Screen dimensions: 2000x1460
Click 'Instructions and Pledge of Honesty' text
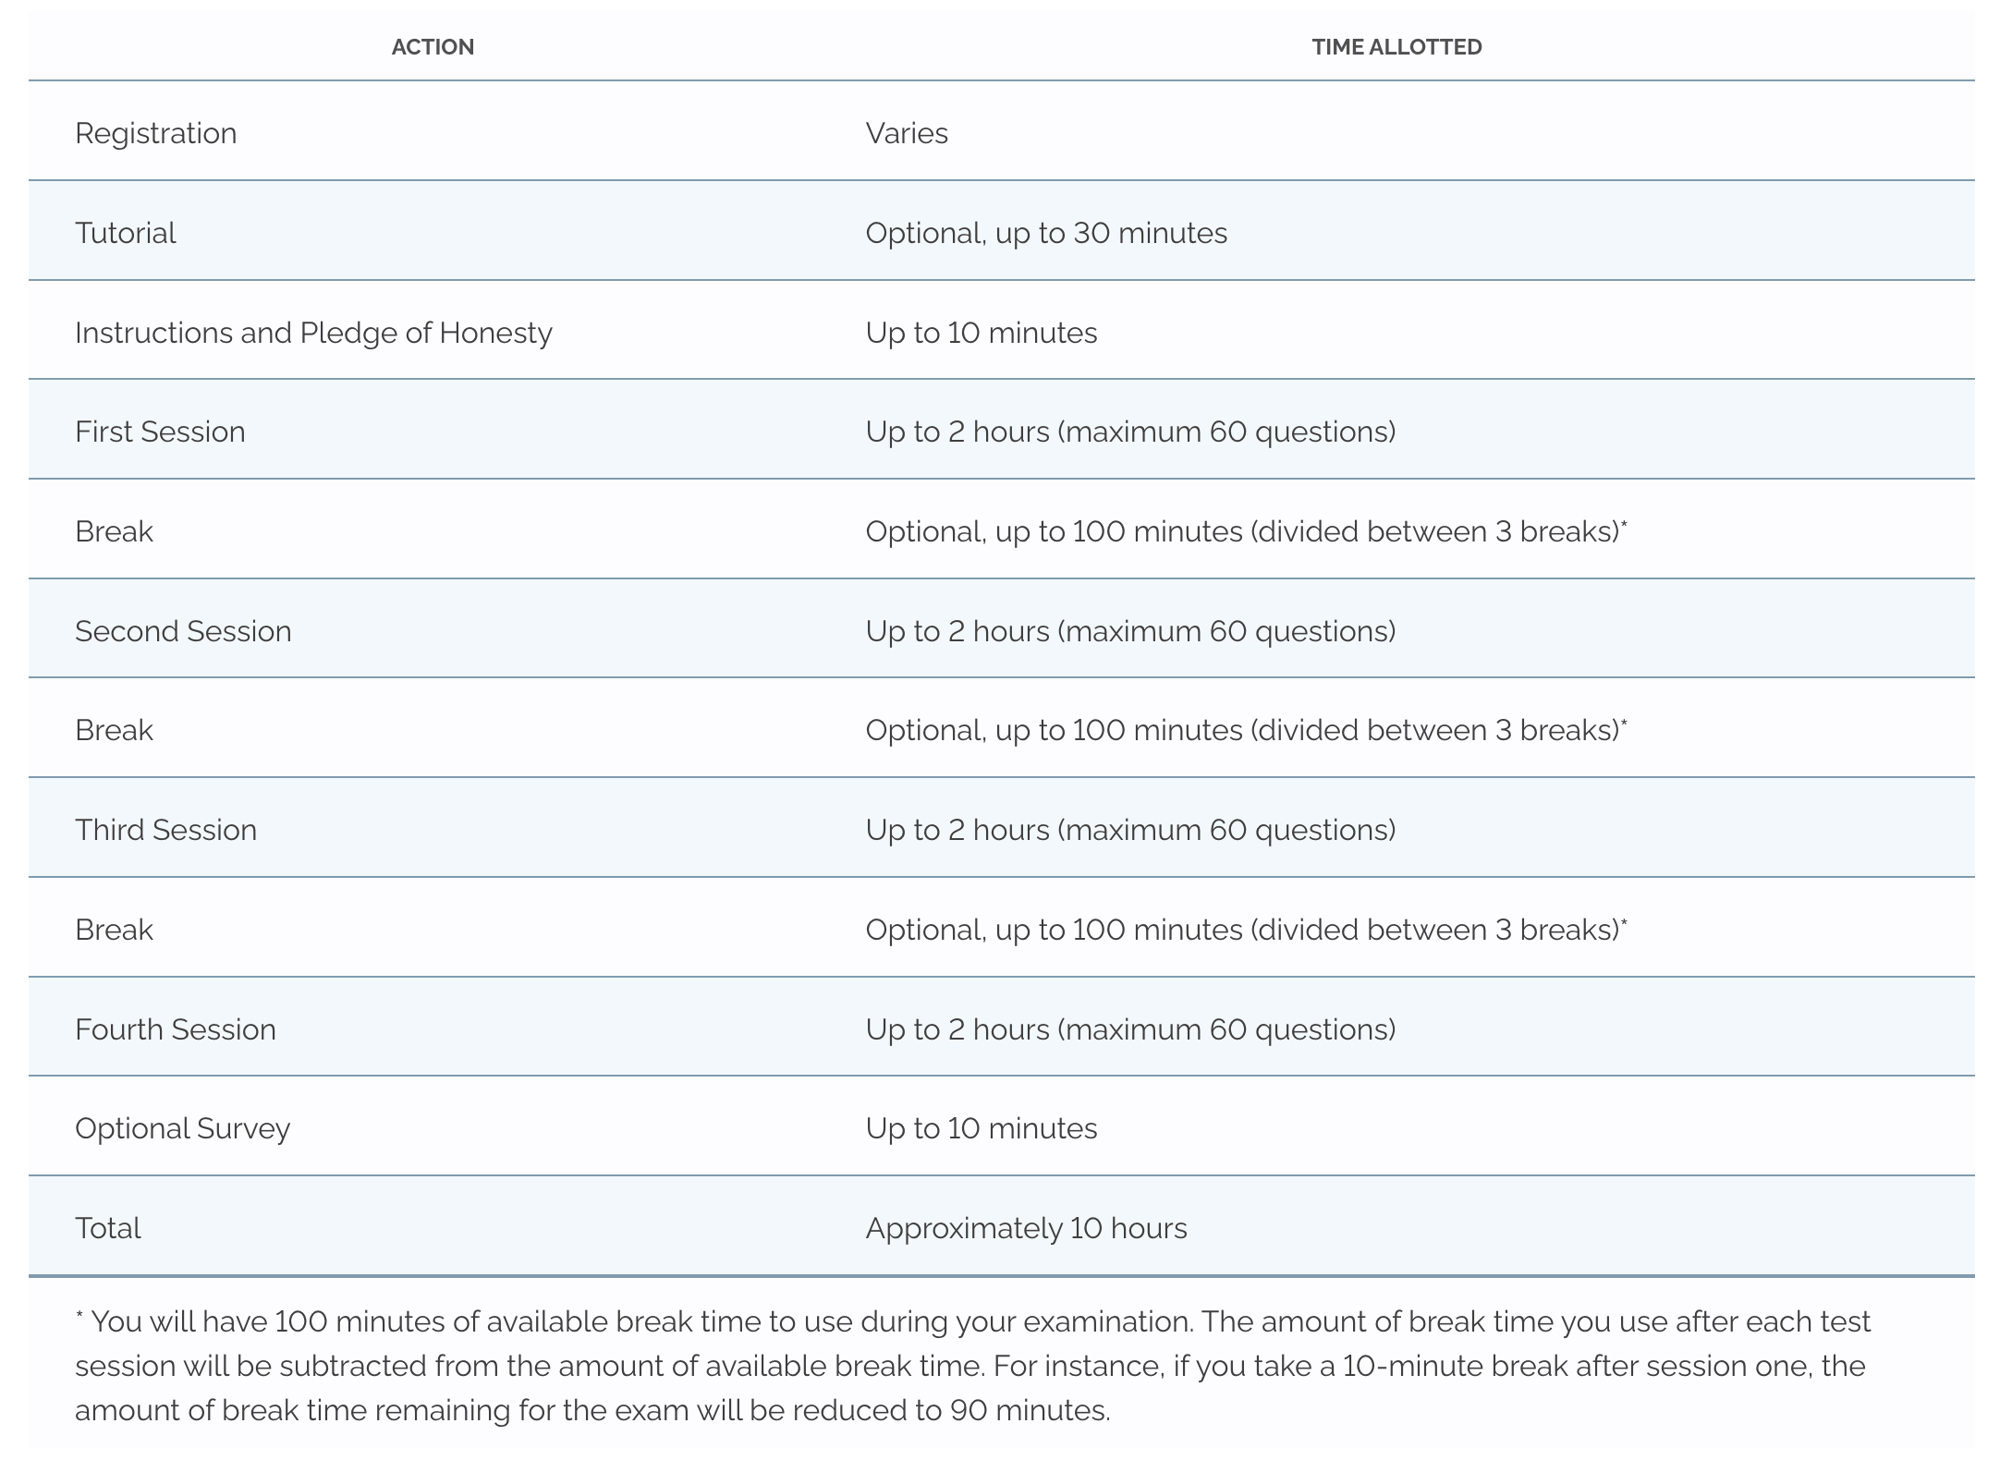(313, 332)
